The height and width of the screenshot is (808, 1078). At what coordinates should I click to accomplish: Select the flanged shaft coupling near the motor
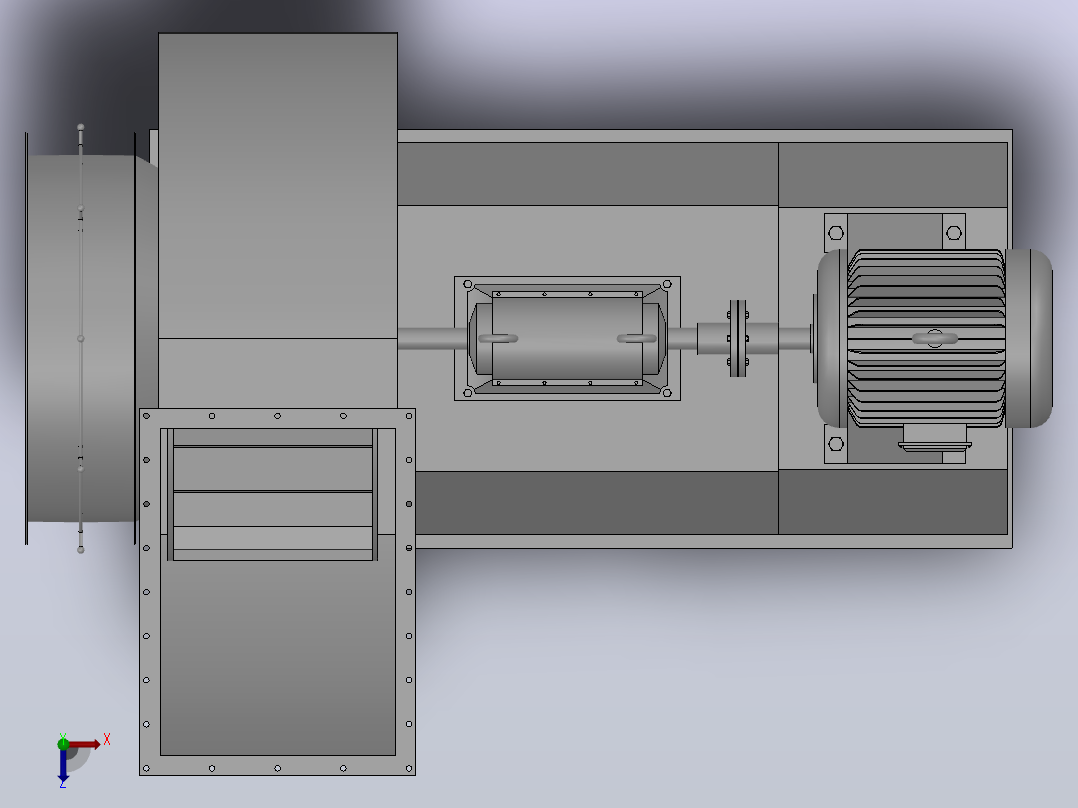point(738,338)
